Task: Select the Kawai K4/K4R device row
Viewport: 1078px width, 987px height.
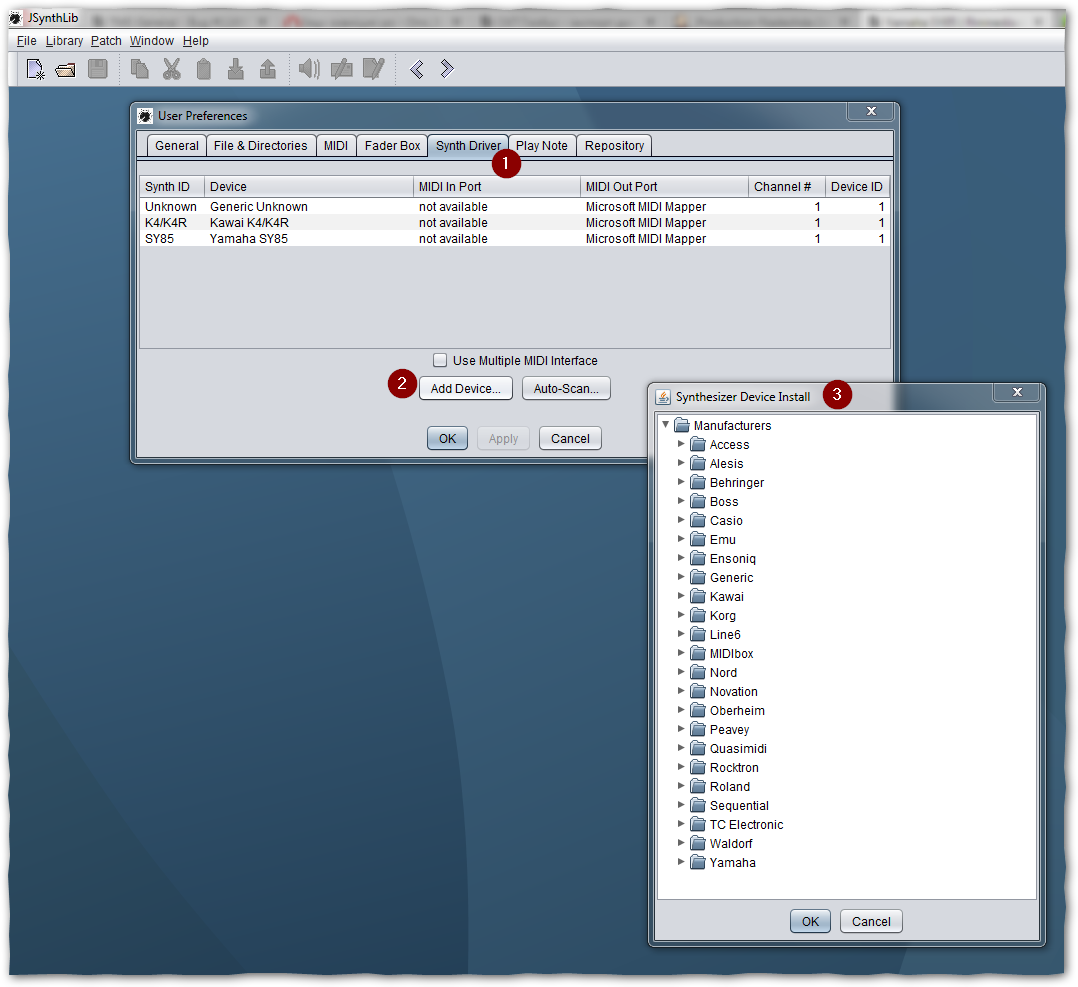Action: pyautogui.click(x=514, y=223)
